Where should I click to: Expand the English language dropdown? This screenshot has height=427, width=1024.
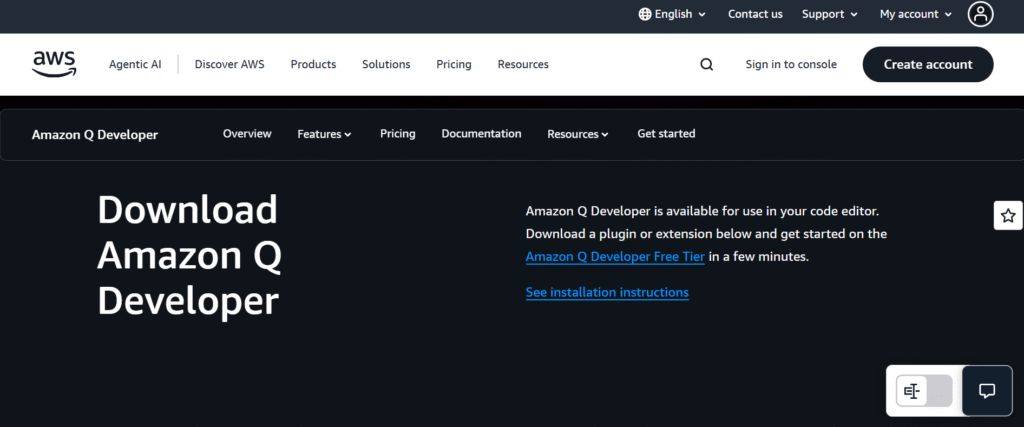click(x=673, y=14)
